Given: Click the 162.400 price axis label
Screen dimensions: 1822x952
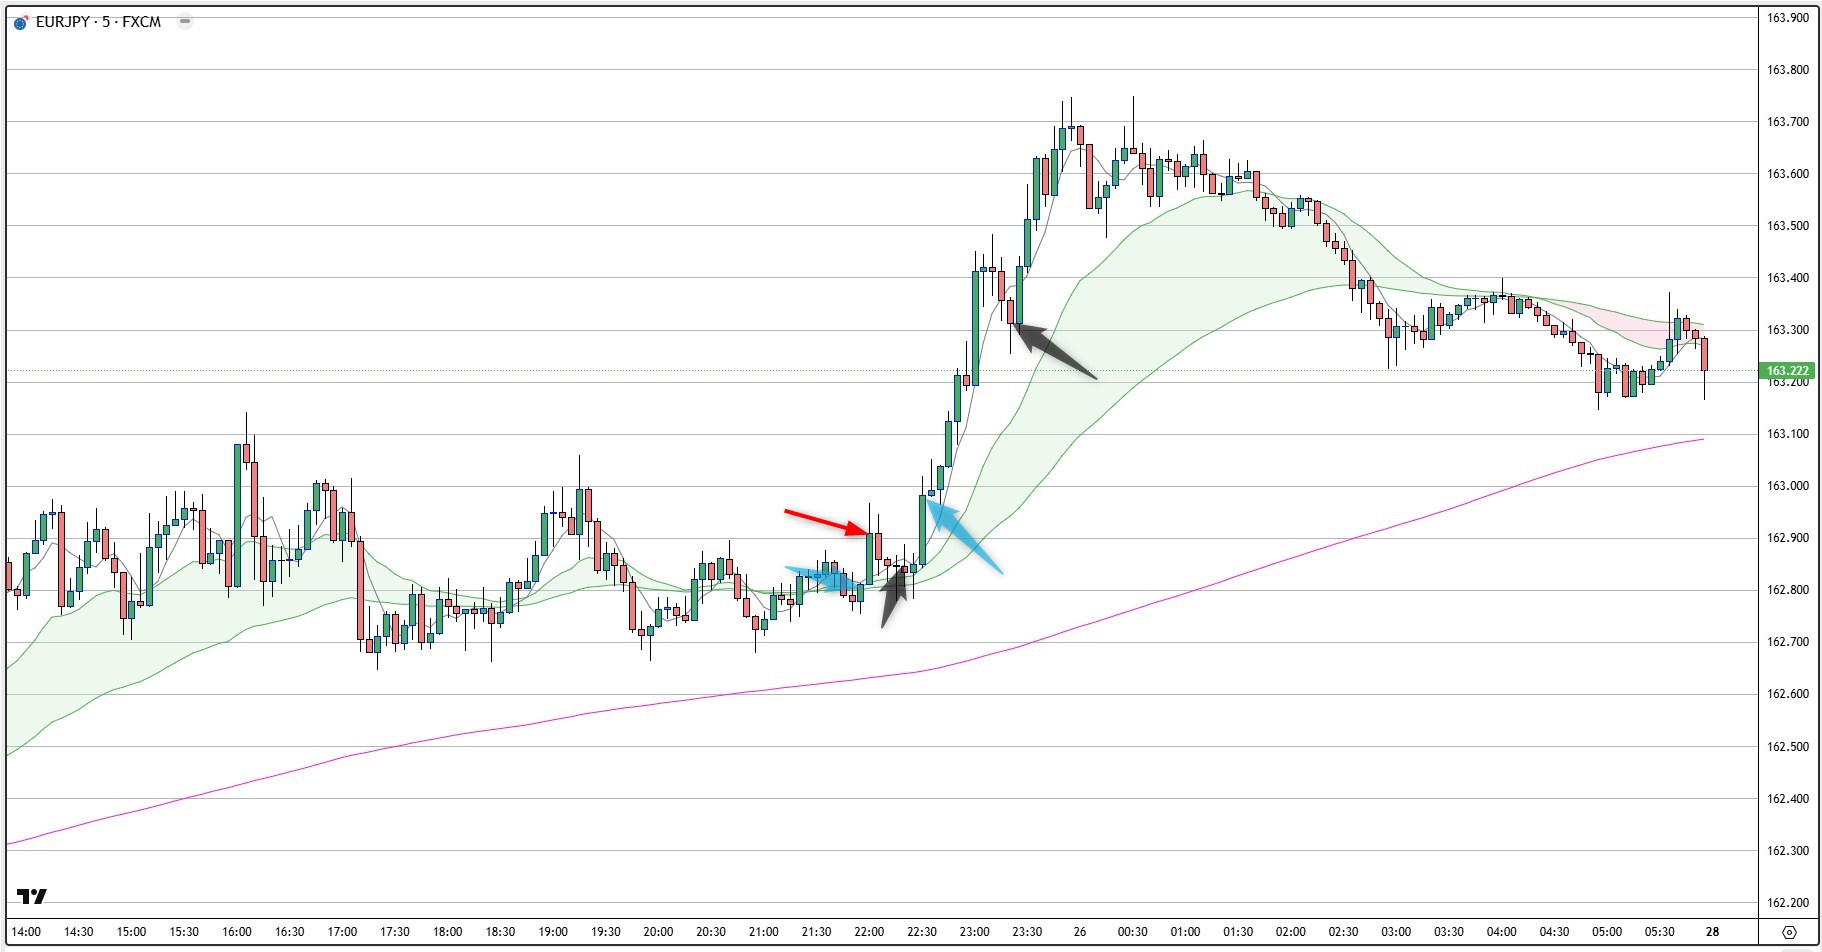Looking at the screenshot, I should coord(1788,798).
